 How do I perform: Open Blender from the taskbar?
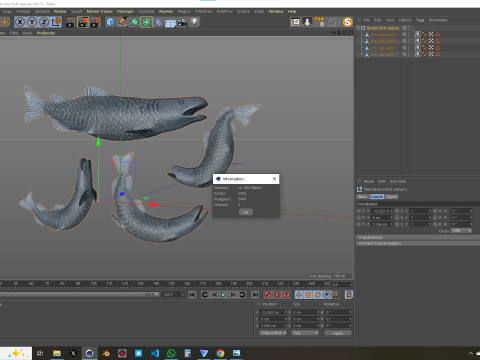pyautogui.click(x=106, y=353)
